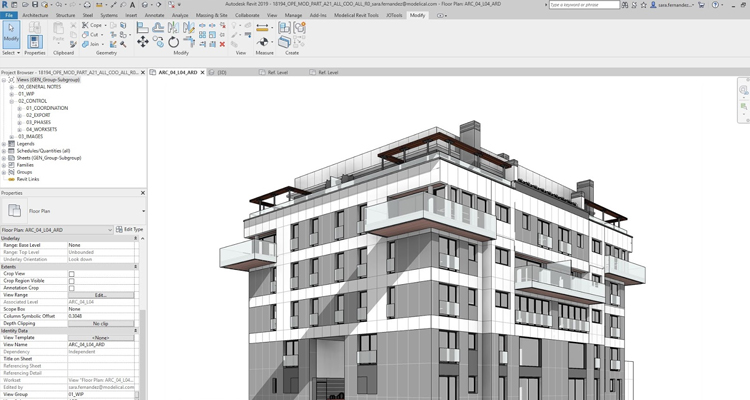This screenshot has width=750, height=400.
Task: Tick the Crop Region Visible checkbox
Action: 72,281
